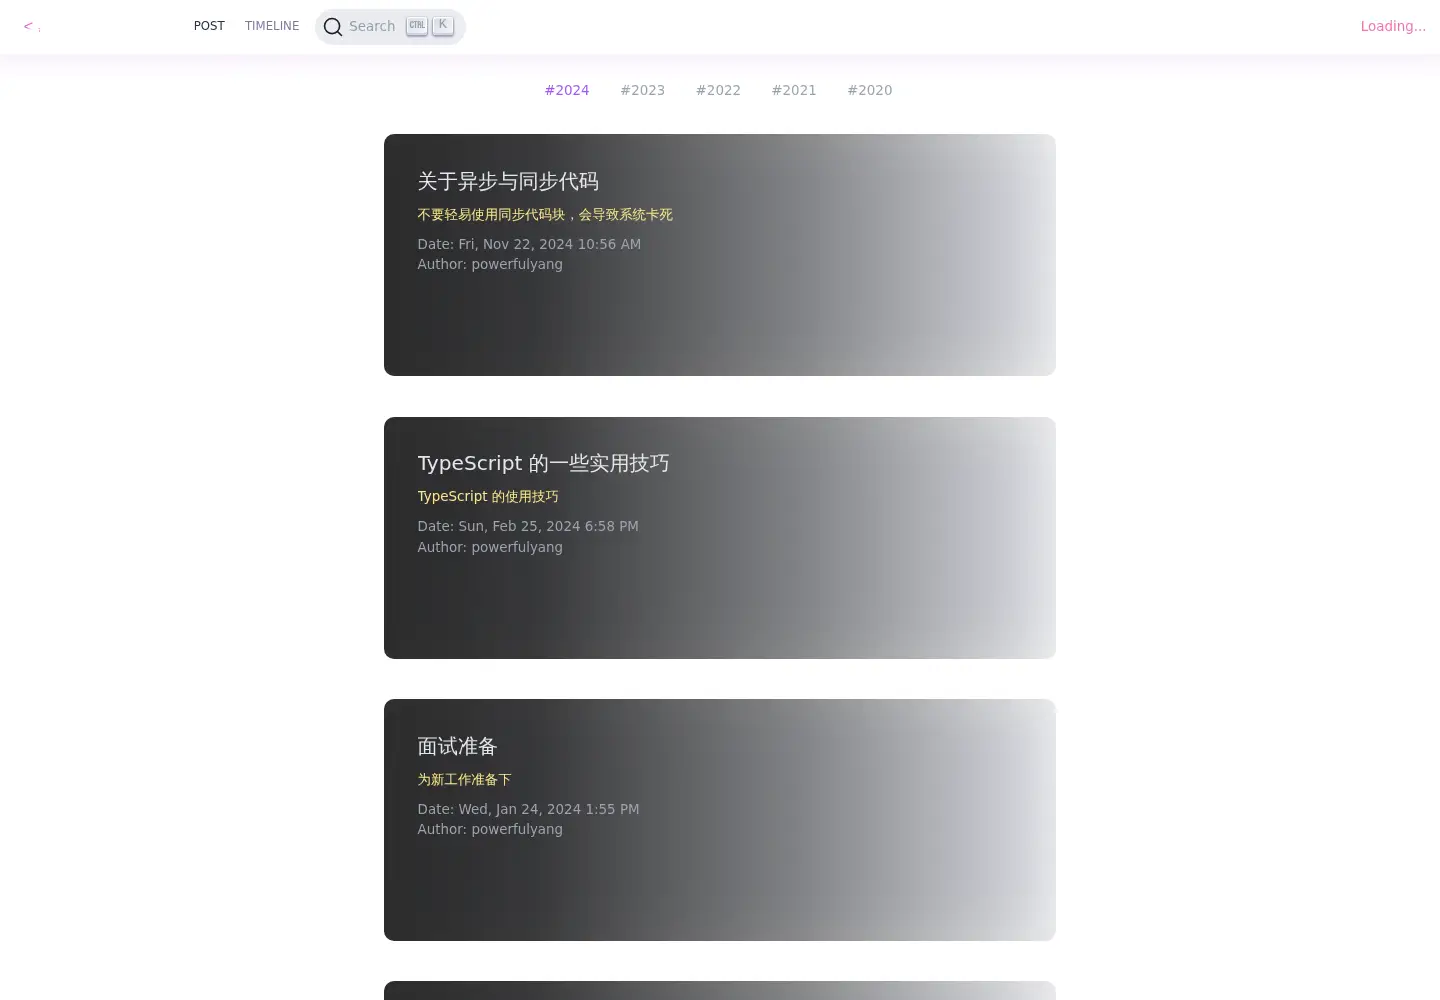1440x1000 pixels.
Task: Click the K key hint badge
Action: click(443, 26)
